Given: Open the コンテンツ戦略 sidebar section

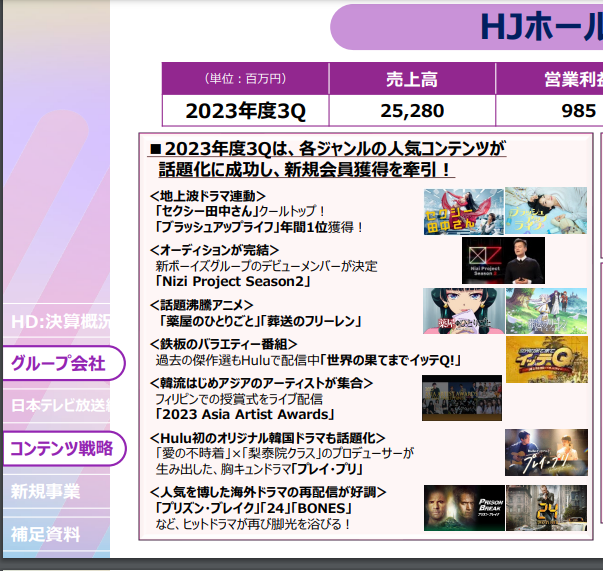Looking at the screenshot, I should pos(64,448).
